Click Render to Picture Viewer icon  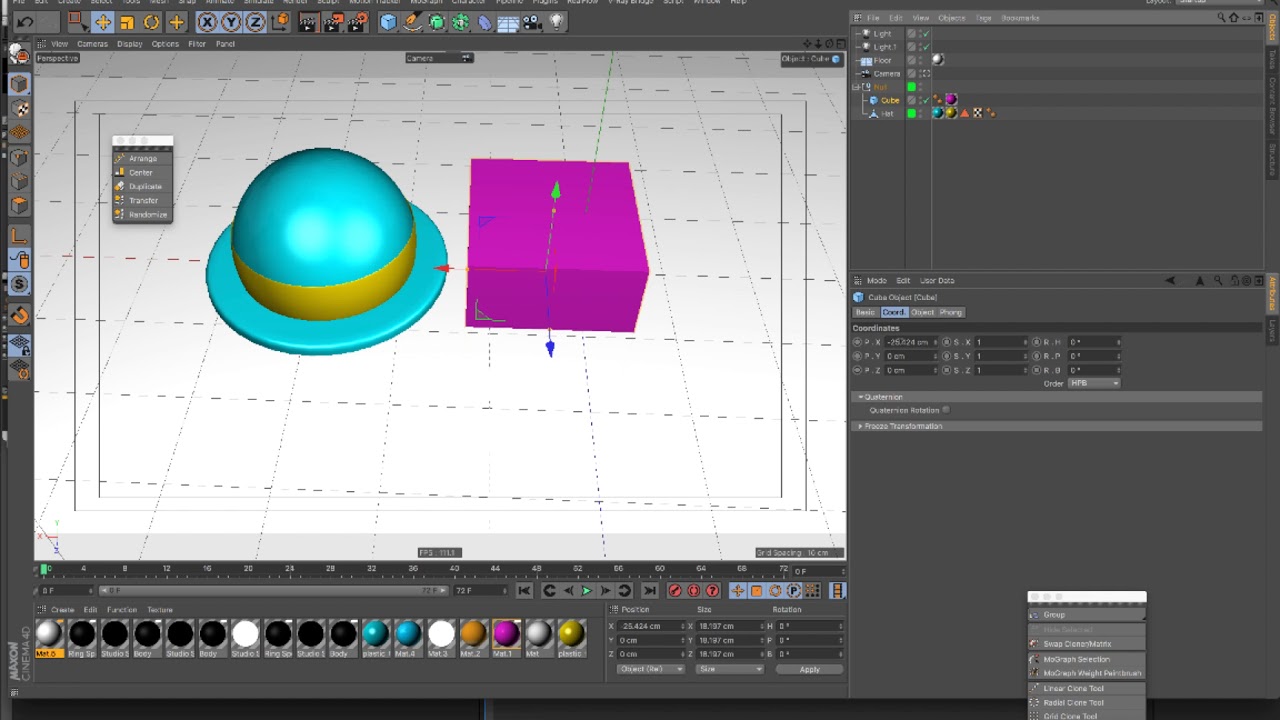[x=333, y=21]
